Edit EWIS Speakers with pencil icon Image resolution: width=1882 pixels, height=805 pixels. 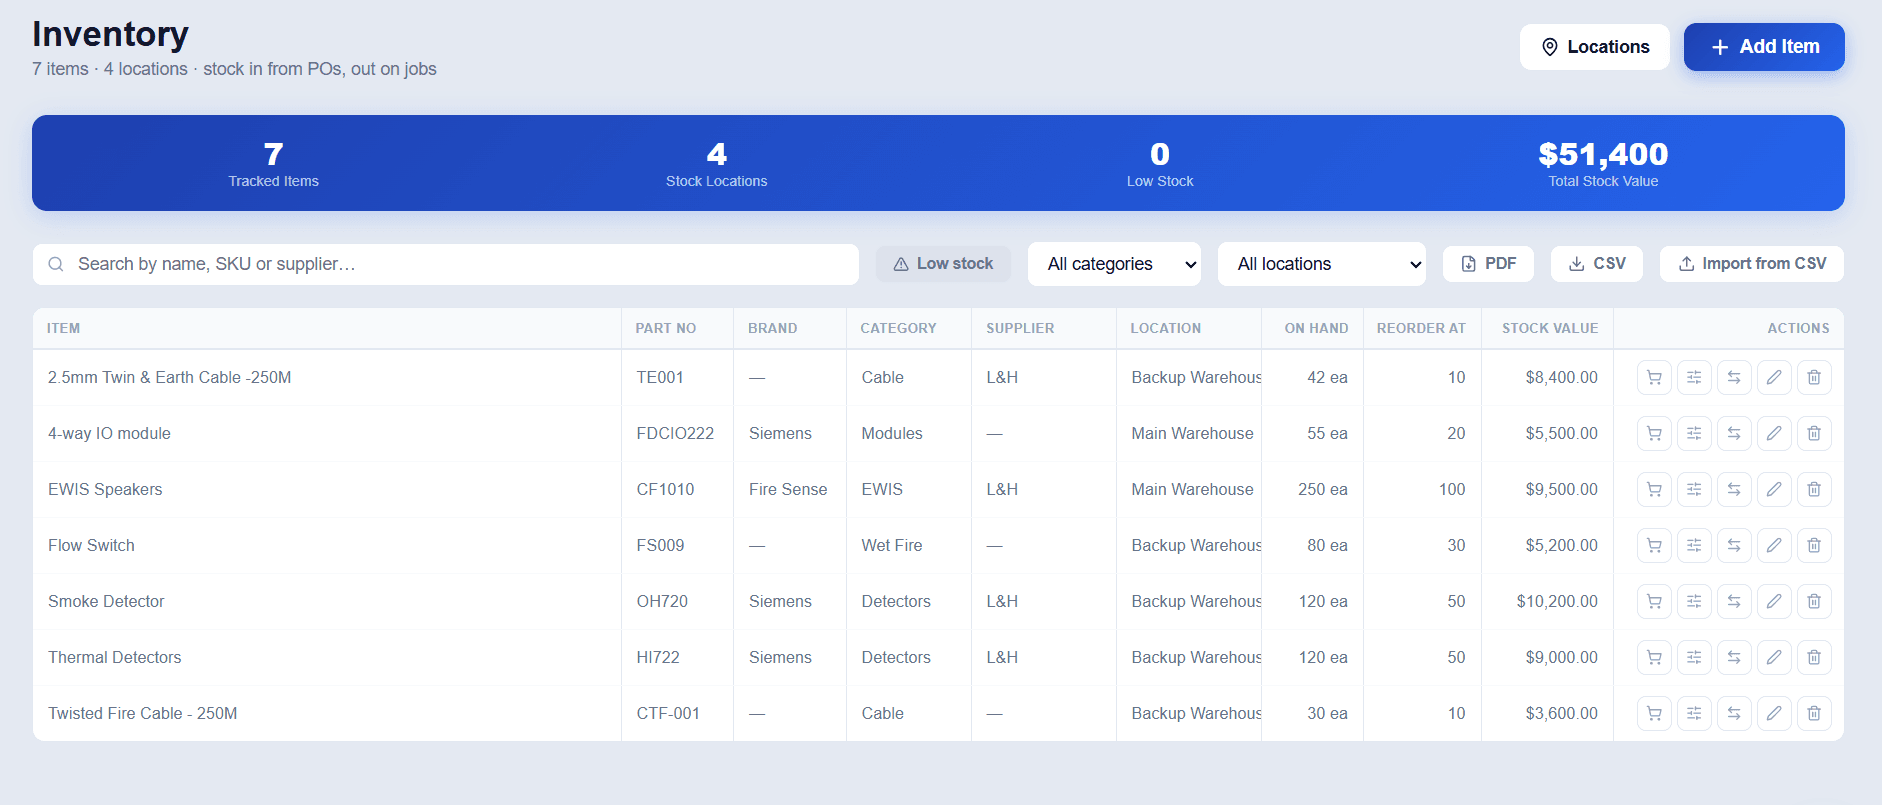point(1774,489)
